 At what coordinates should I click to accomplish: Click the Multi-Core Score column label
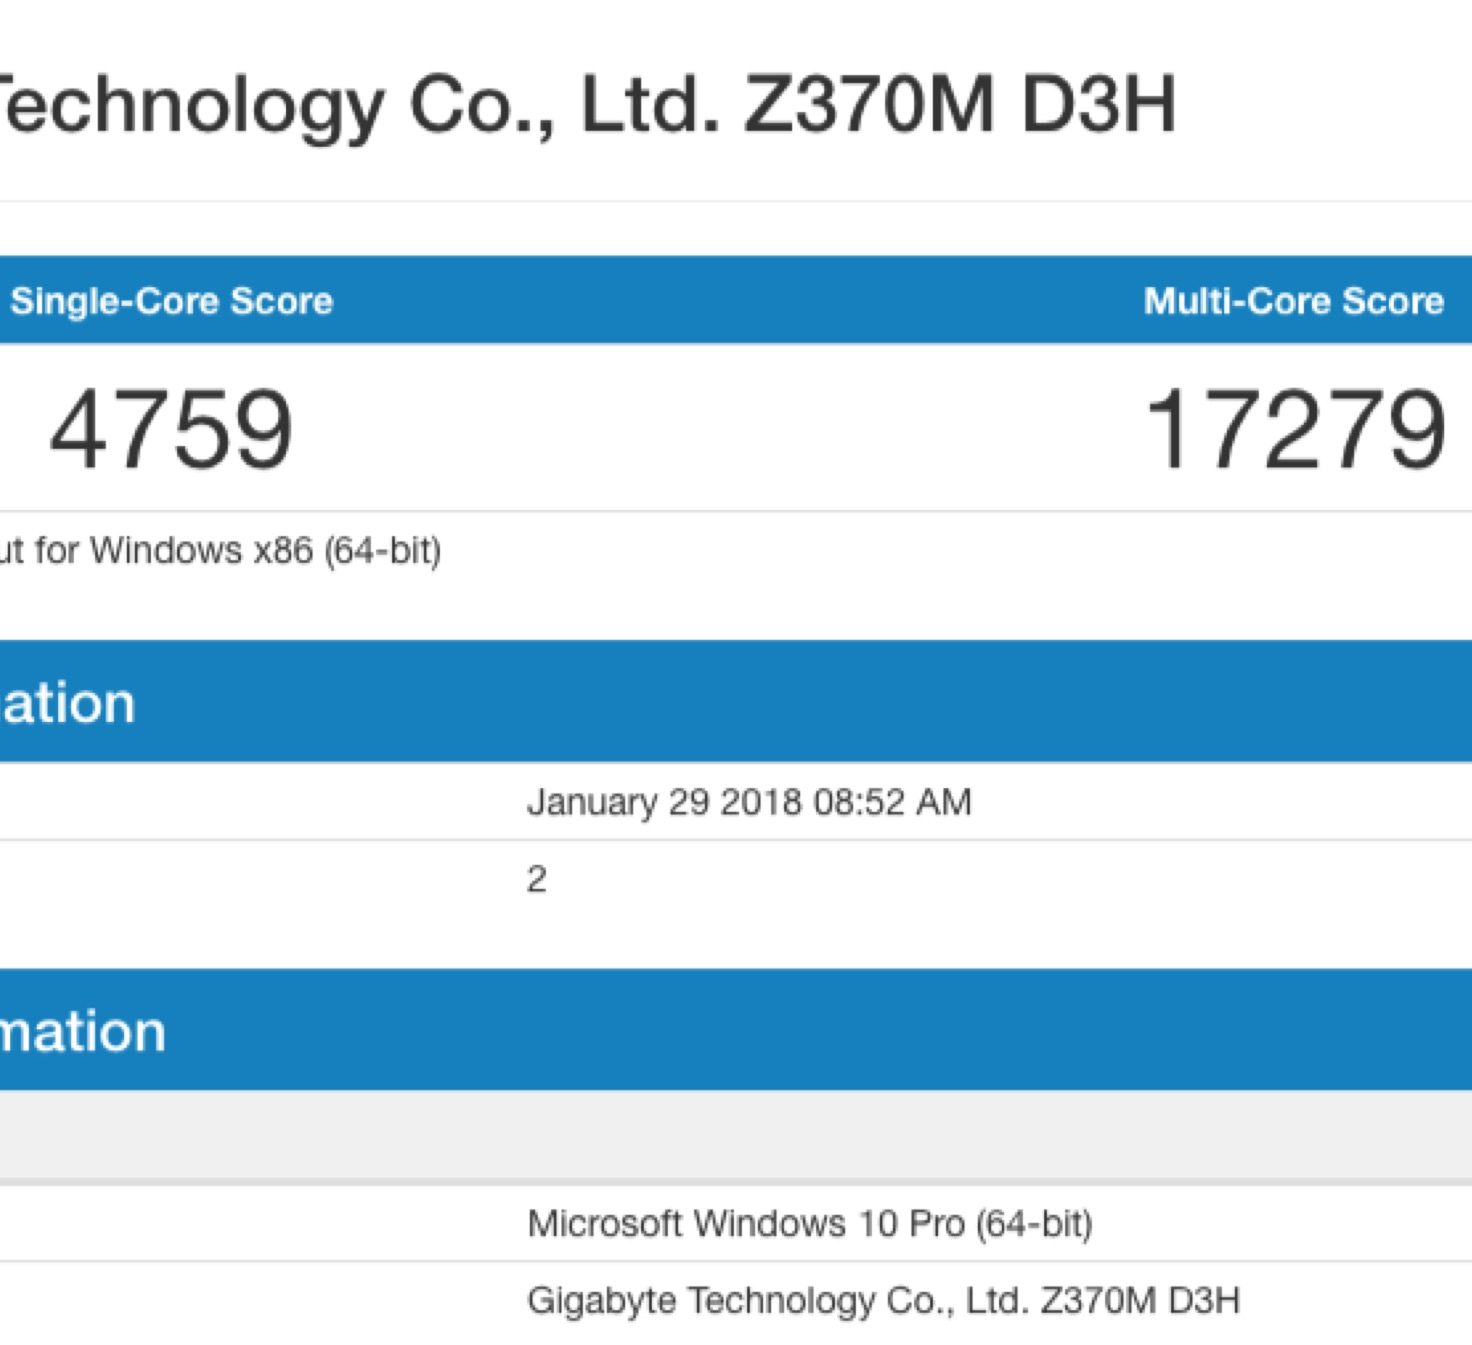1294,301
